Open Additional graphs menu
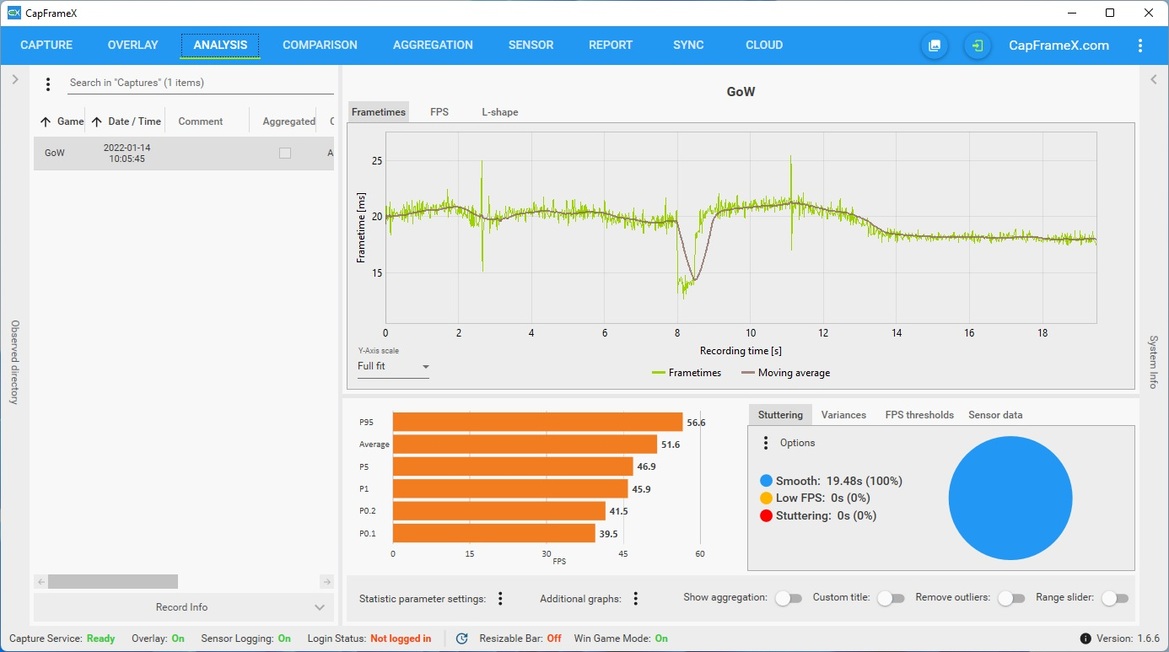 coord(635,598)
